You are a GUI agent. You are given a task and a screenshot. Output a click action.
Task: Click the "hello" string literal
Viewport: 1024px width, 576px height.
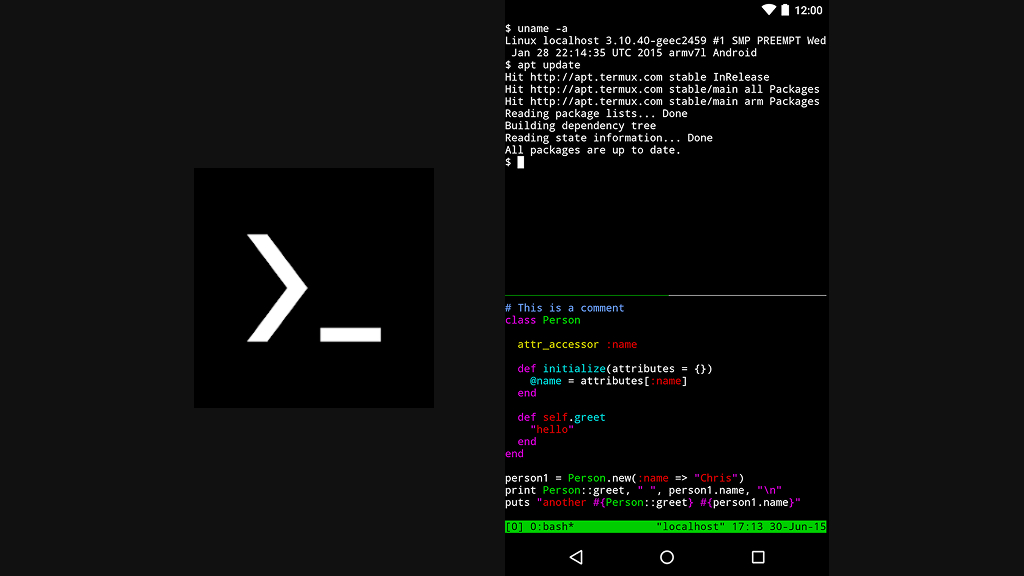pos(552,429)
